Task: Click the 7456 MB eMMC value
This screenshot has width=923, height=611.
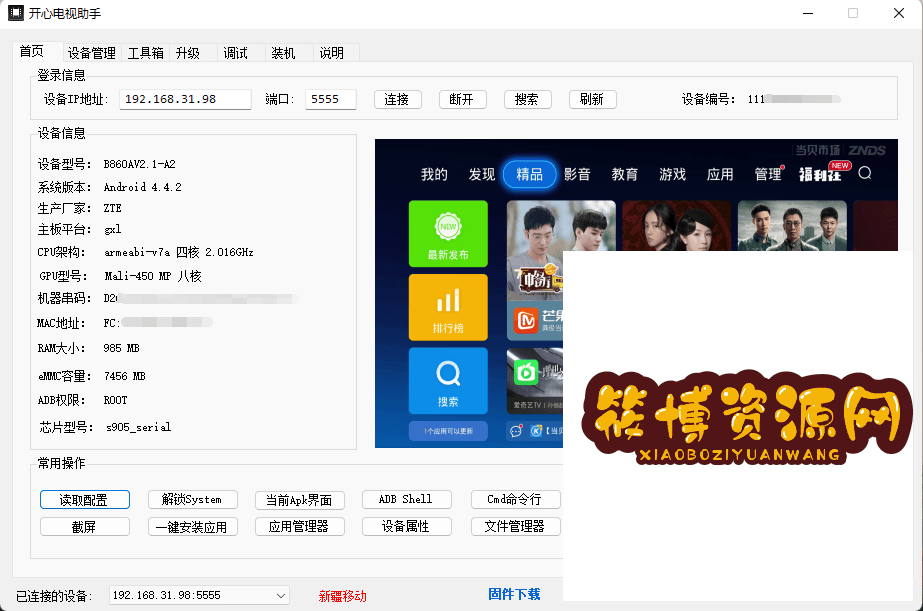Action: click(124, 376)
